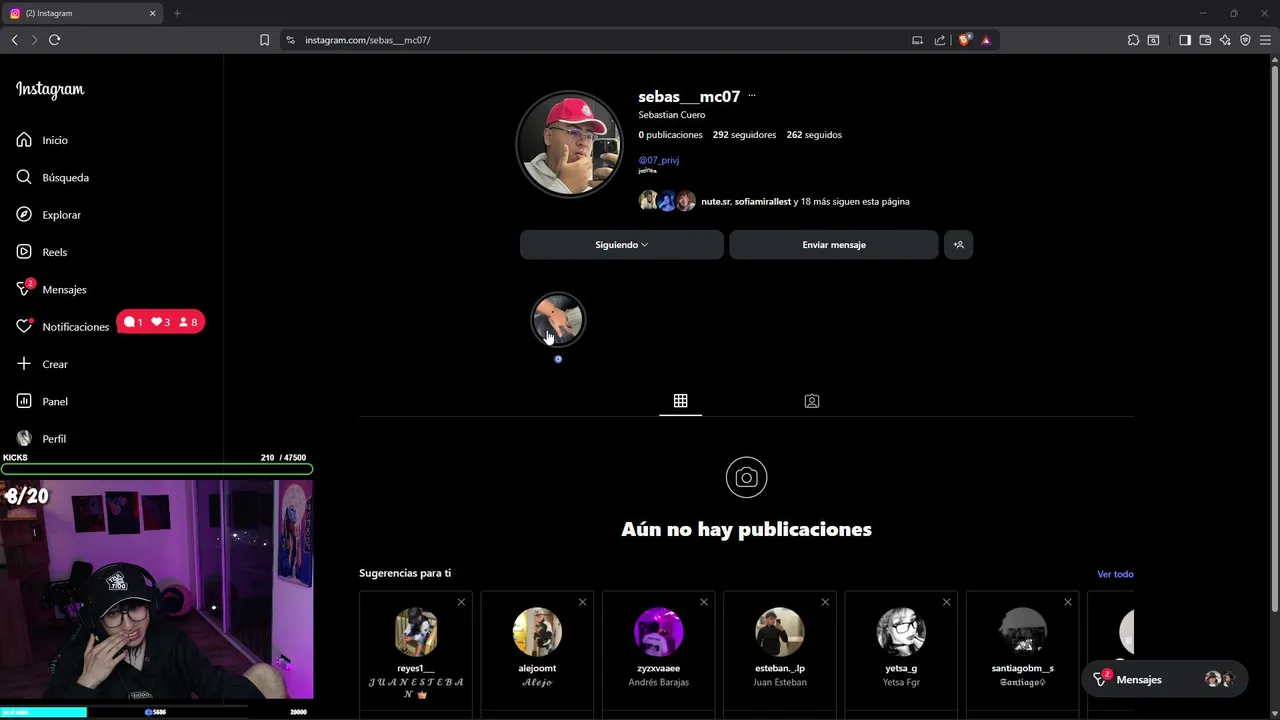Open Brave wallet icon
This screenshot has width=1280, height=720.
[x=1205, y=40]
